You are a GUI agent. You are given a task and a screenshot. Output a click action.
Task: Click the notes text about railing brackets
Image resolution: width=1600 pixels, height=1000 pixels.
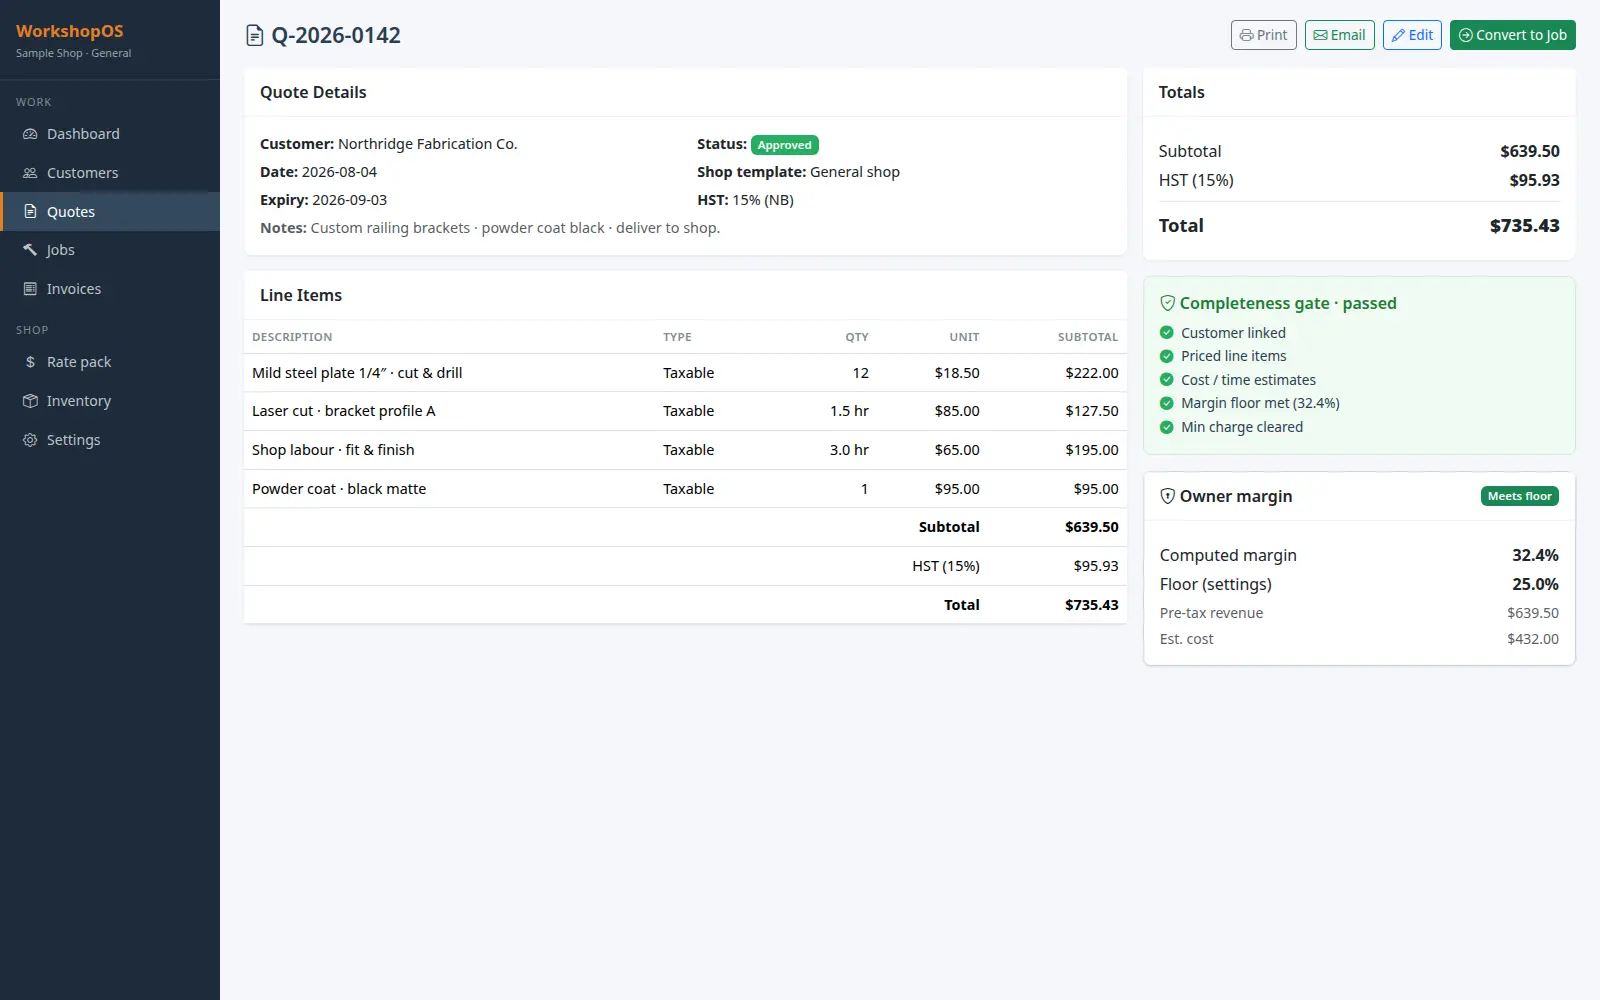(515, 228)
